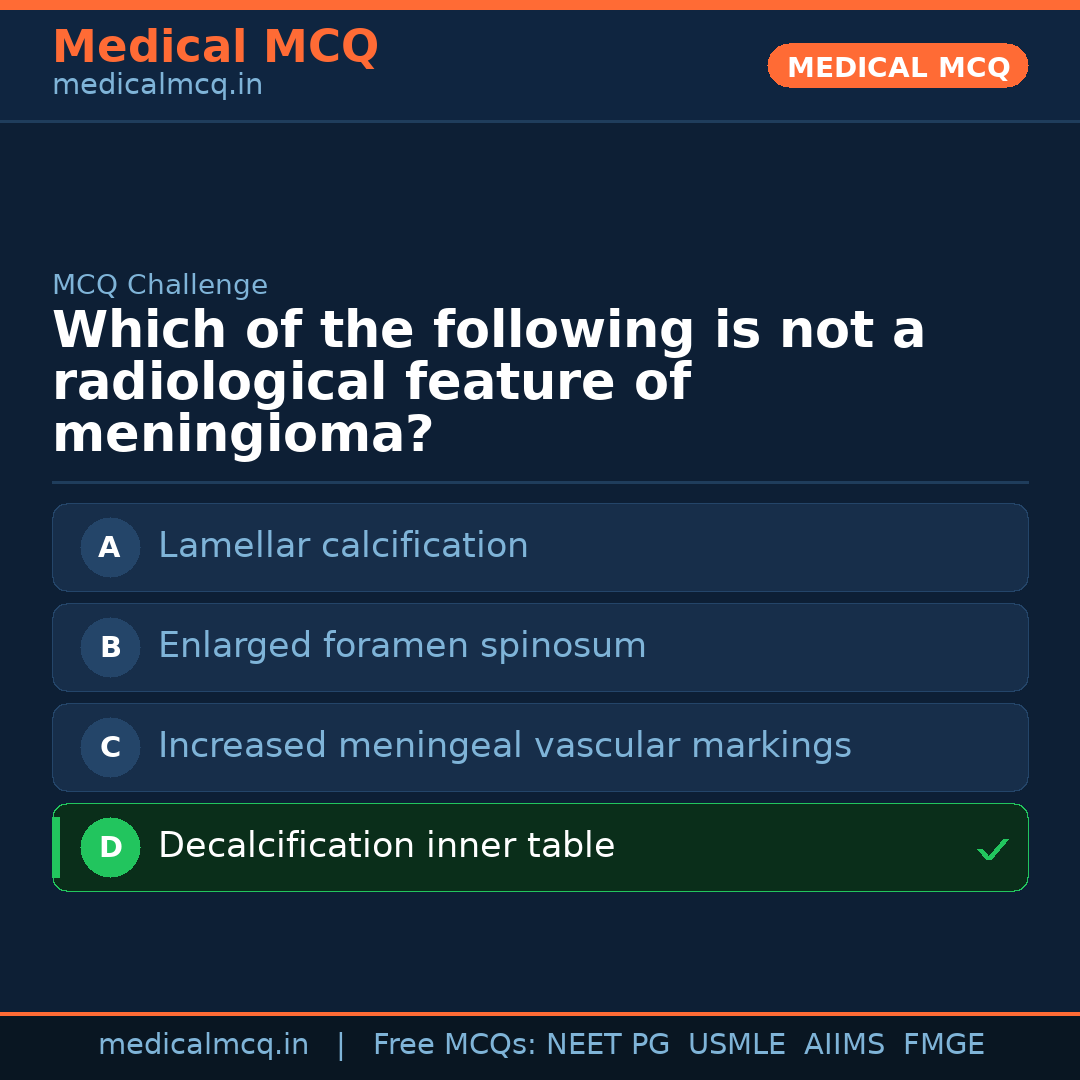Click the green checkmark on option D
Screen dimensions: 1080x1080
[x=994, y=849]
